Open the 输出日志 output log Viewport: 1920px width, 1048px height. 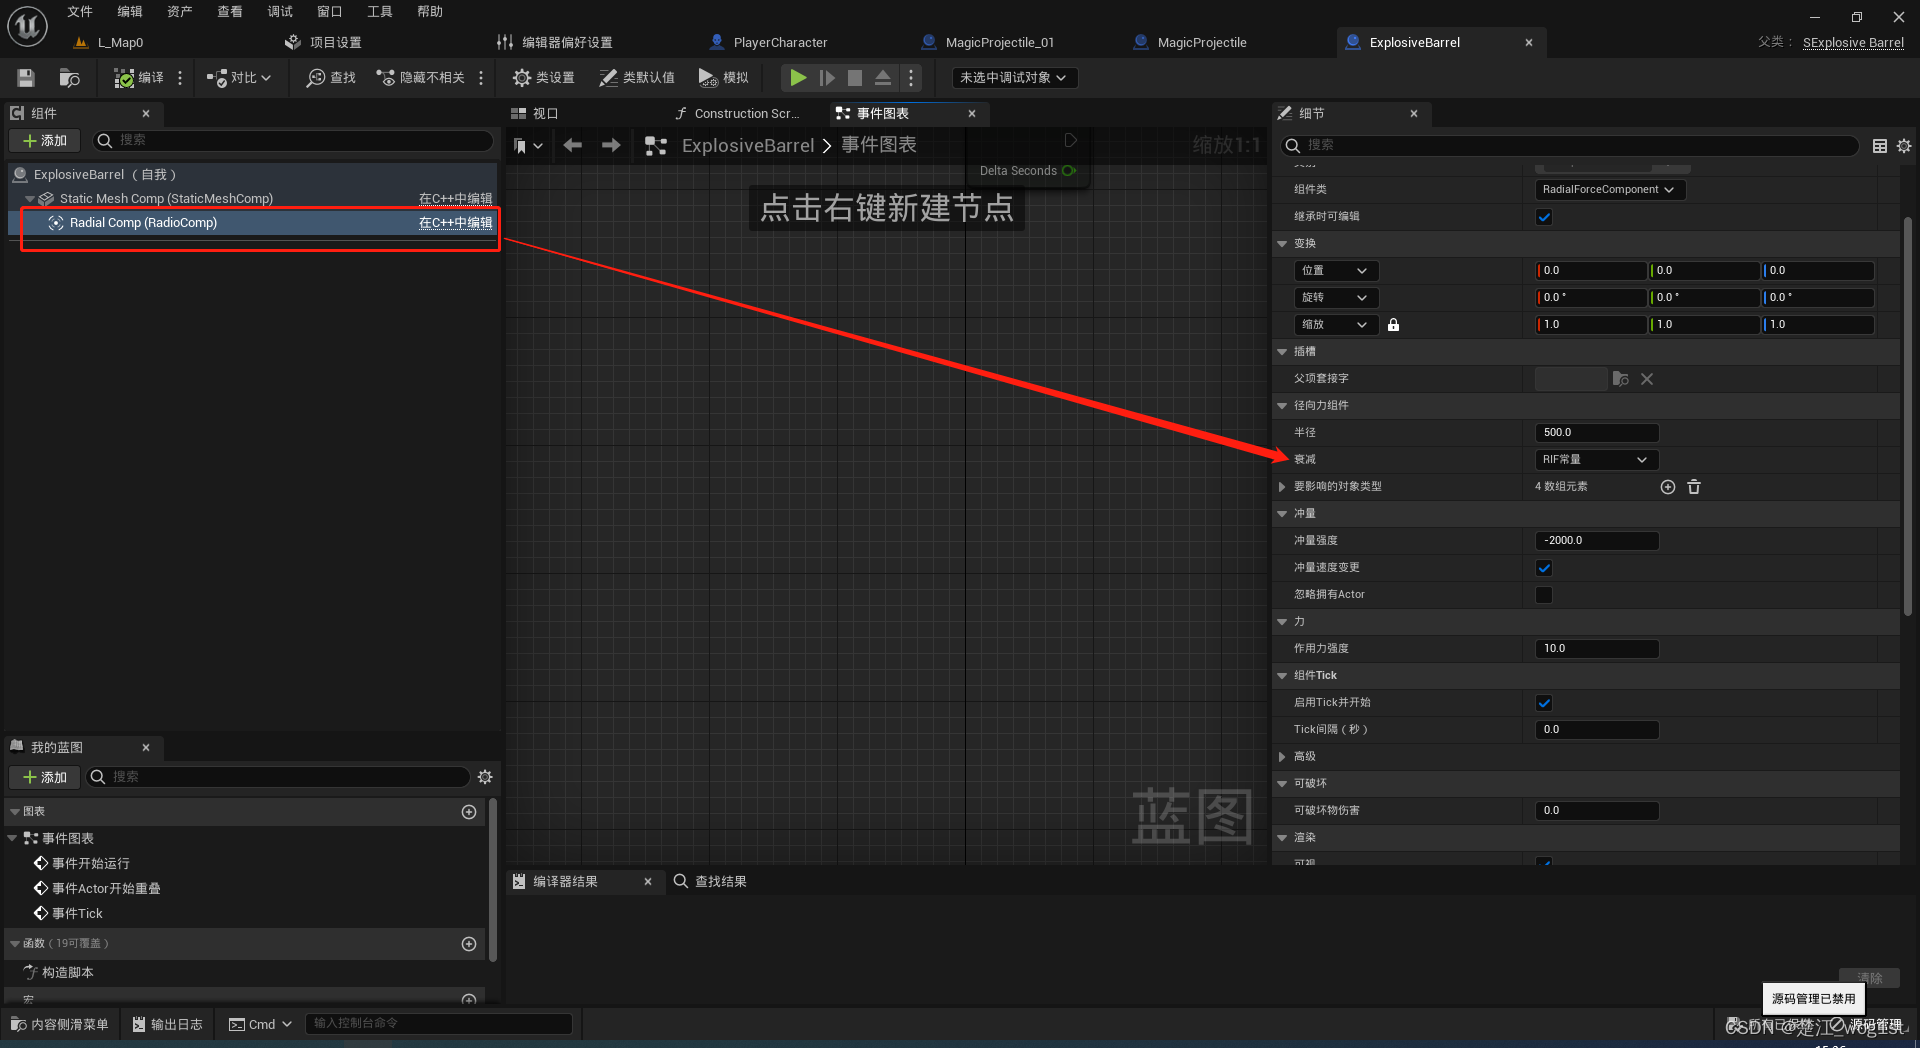pos(168,1024)
